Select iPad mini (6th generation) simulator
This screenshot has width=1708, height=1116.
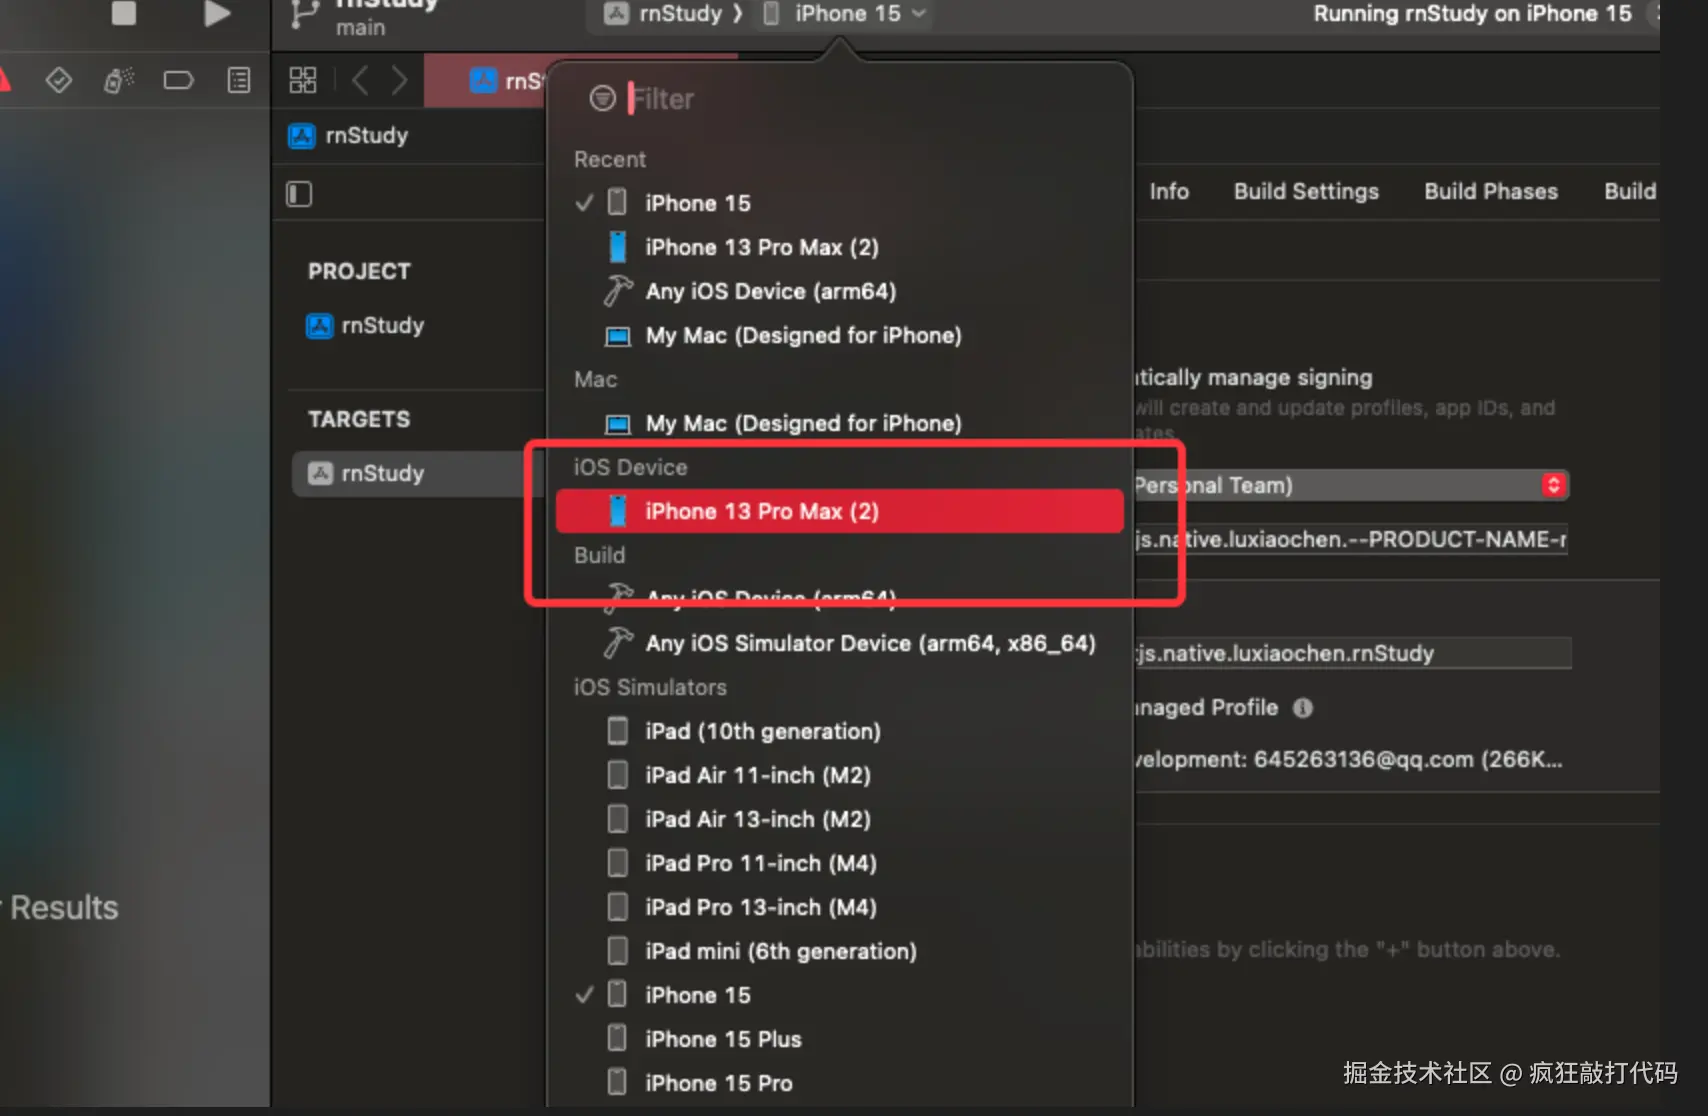(840, 951)
